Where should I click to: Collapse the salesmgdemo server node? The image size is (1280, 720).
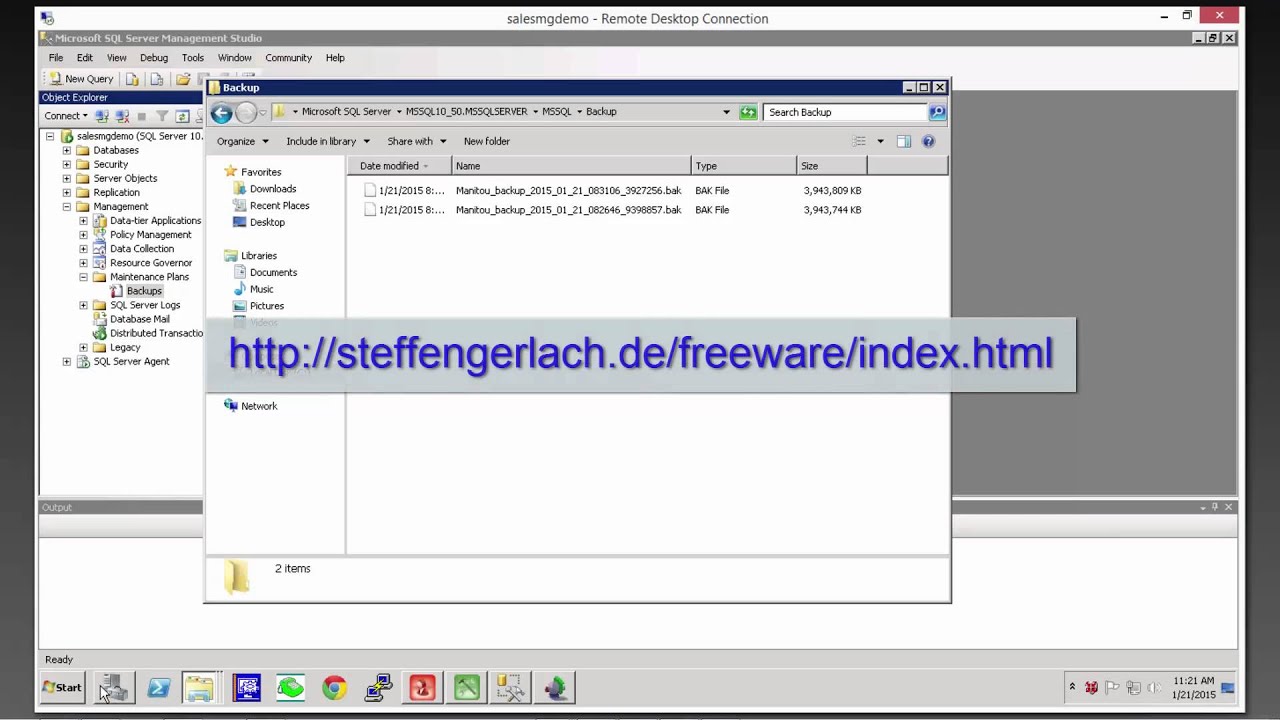(50, 136)
